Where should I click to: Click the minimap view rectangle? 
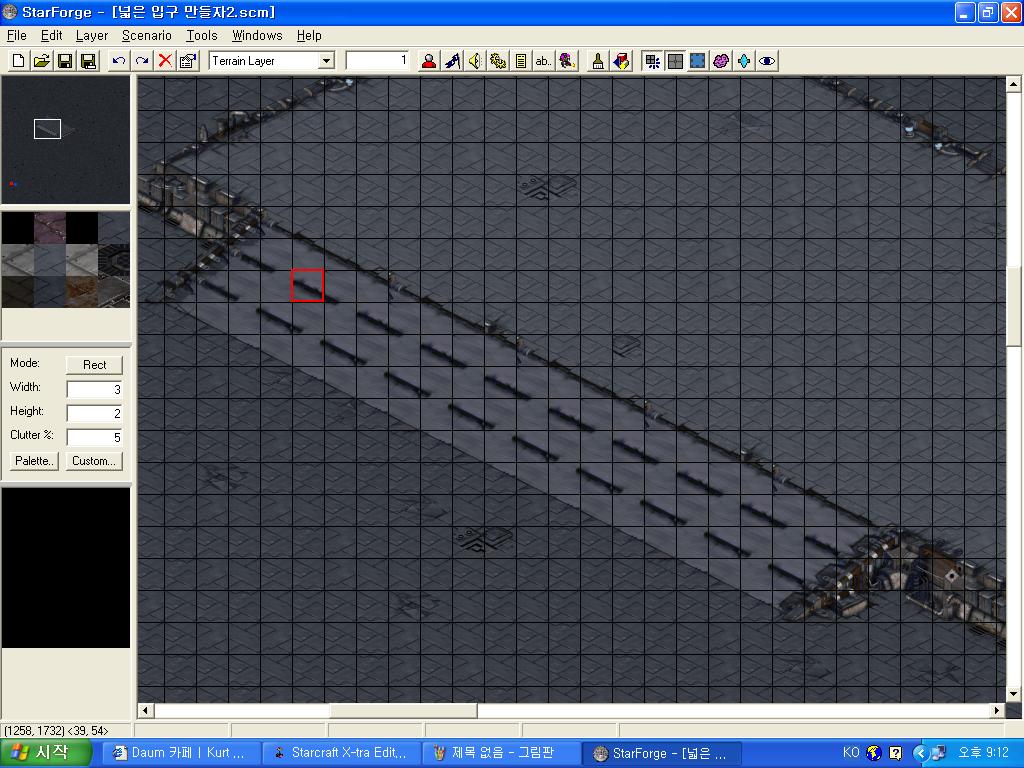click(x=48, y=129)
